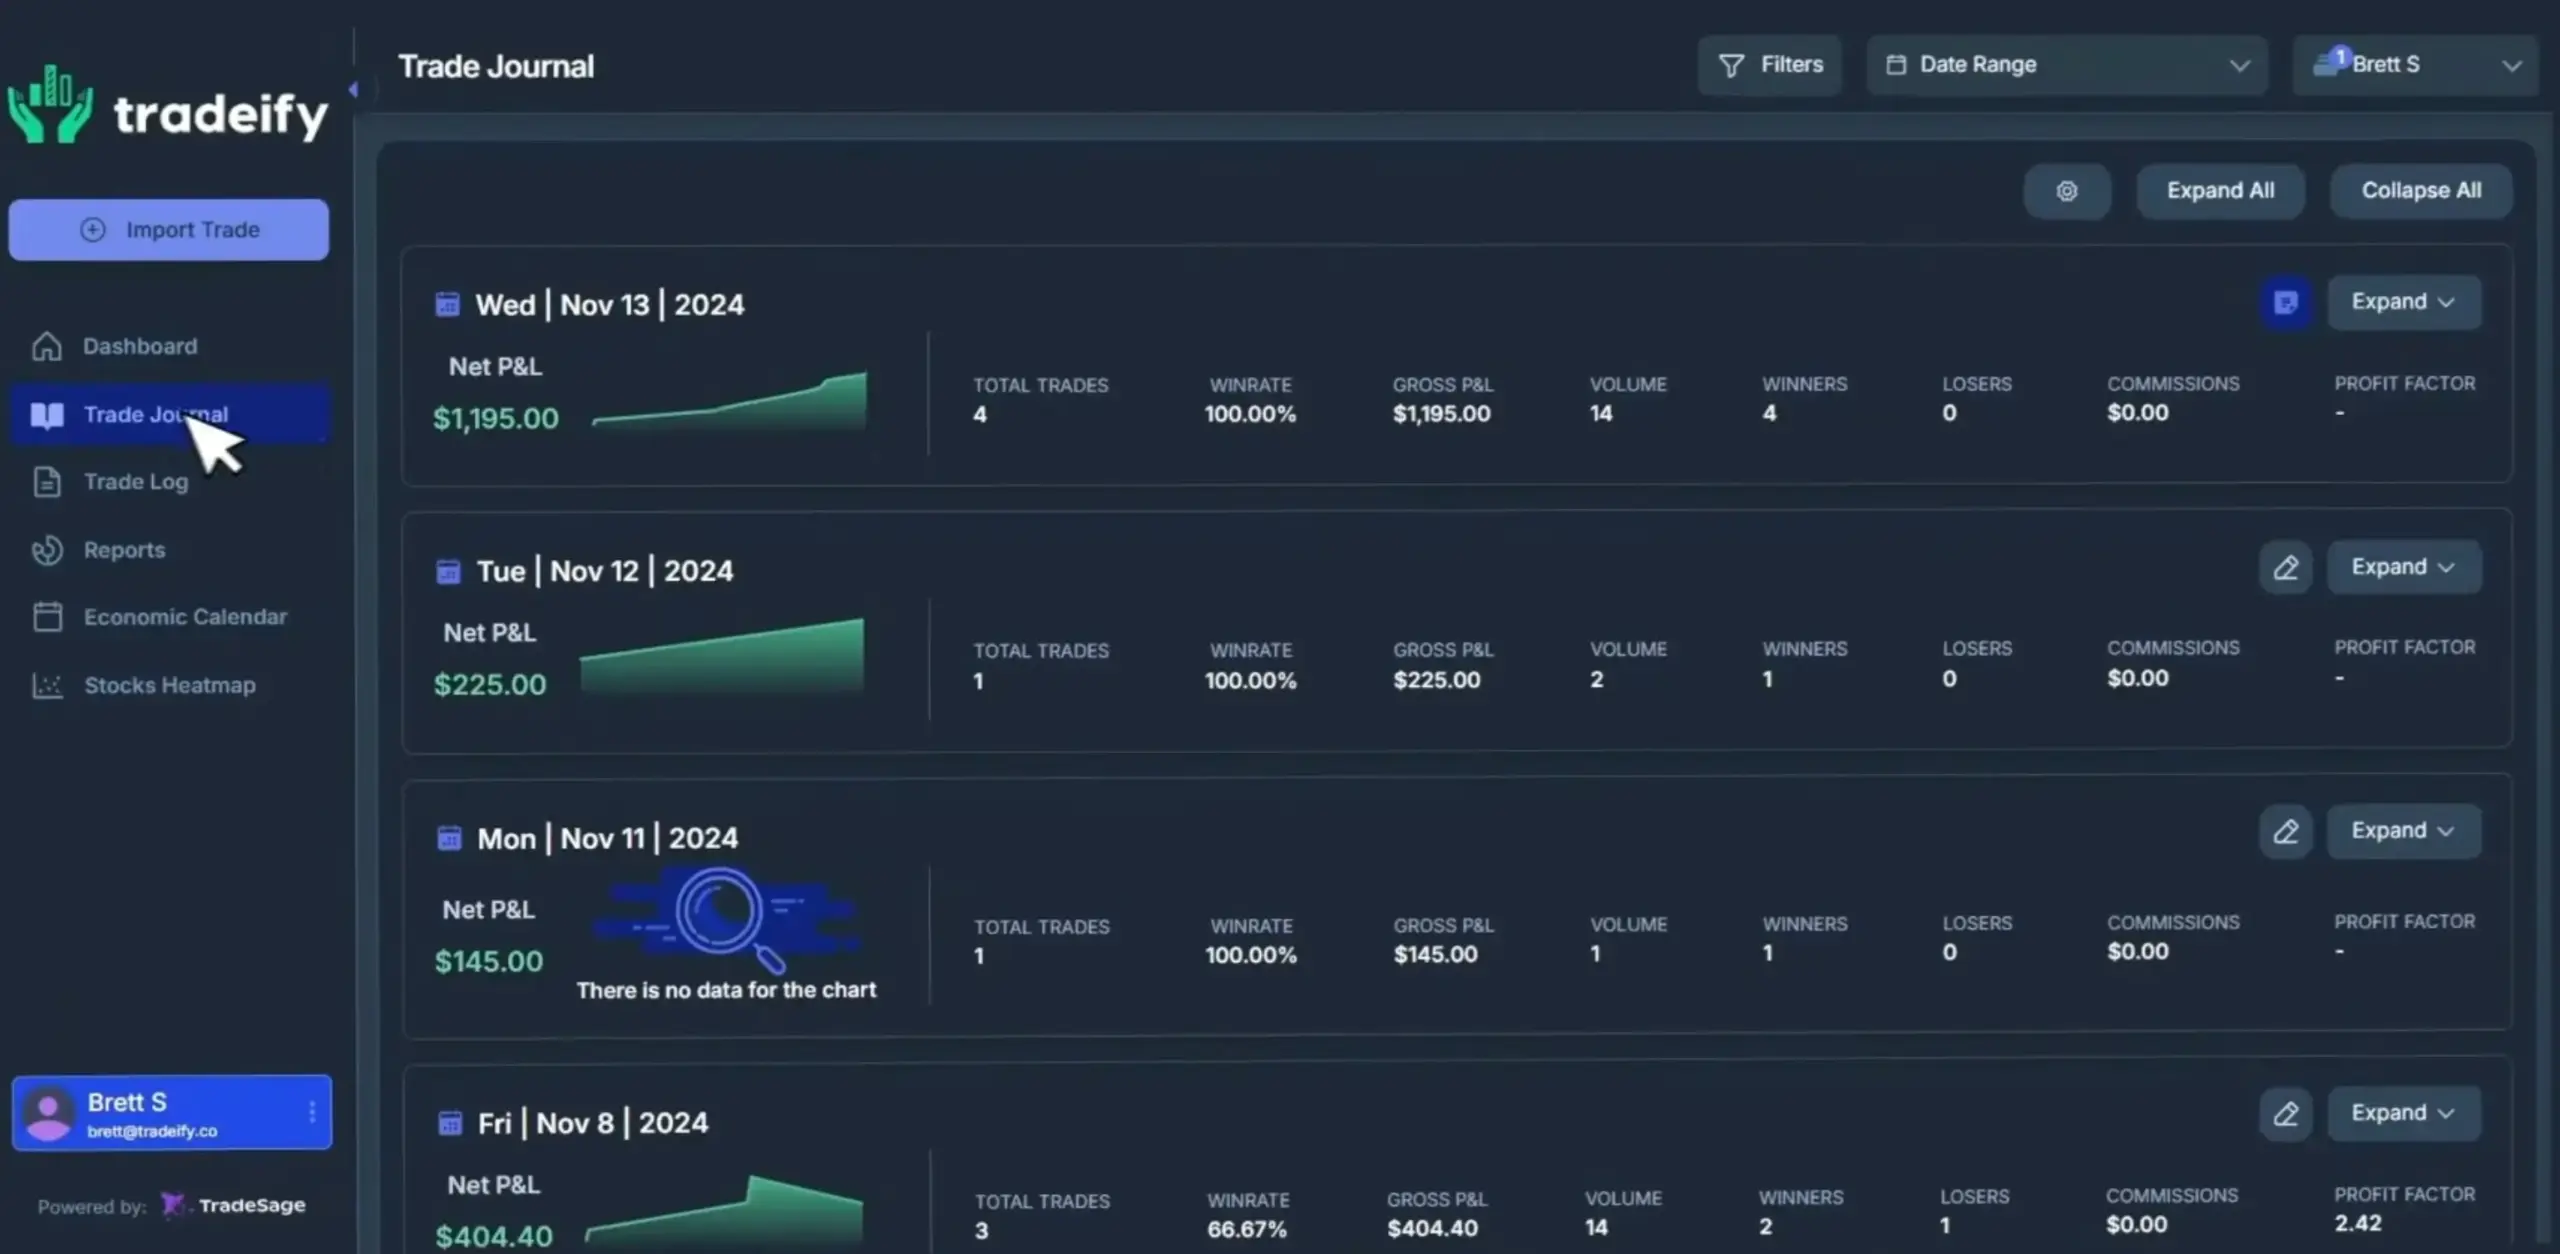The image size is (2560, 1254).
Task: Click the edit pencil icon for Nov 8
Action: tap(2285, 1114)
